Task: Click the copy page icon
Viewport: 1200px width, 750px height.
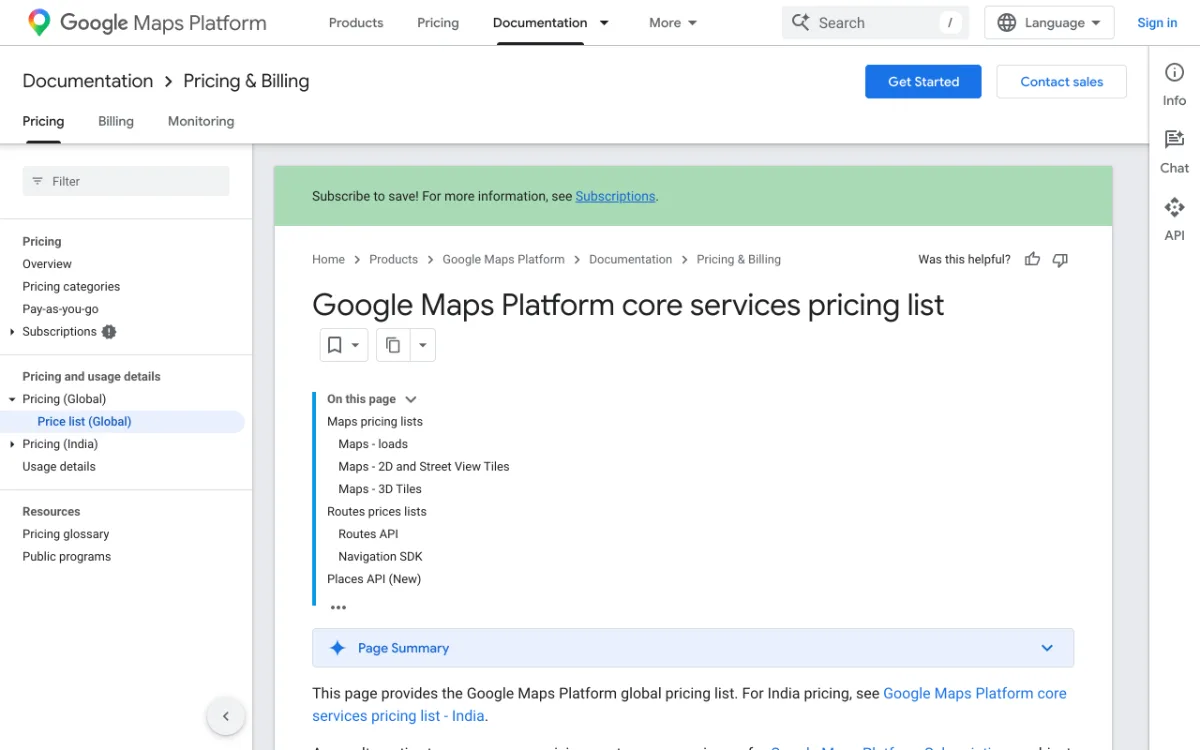Action: point(393,345)
